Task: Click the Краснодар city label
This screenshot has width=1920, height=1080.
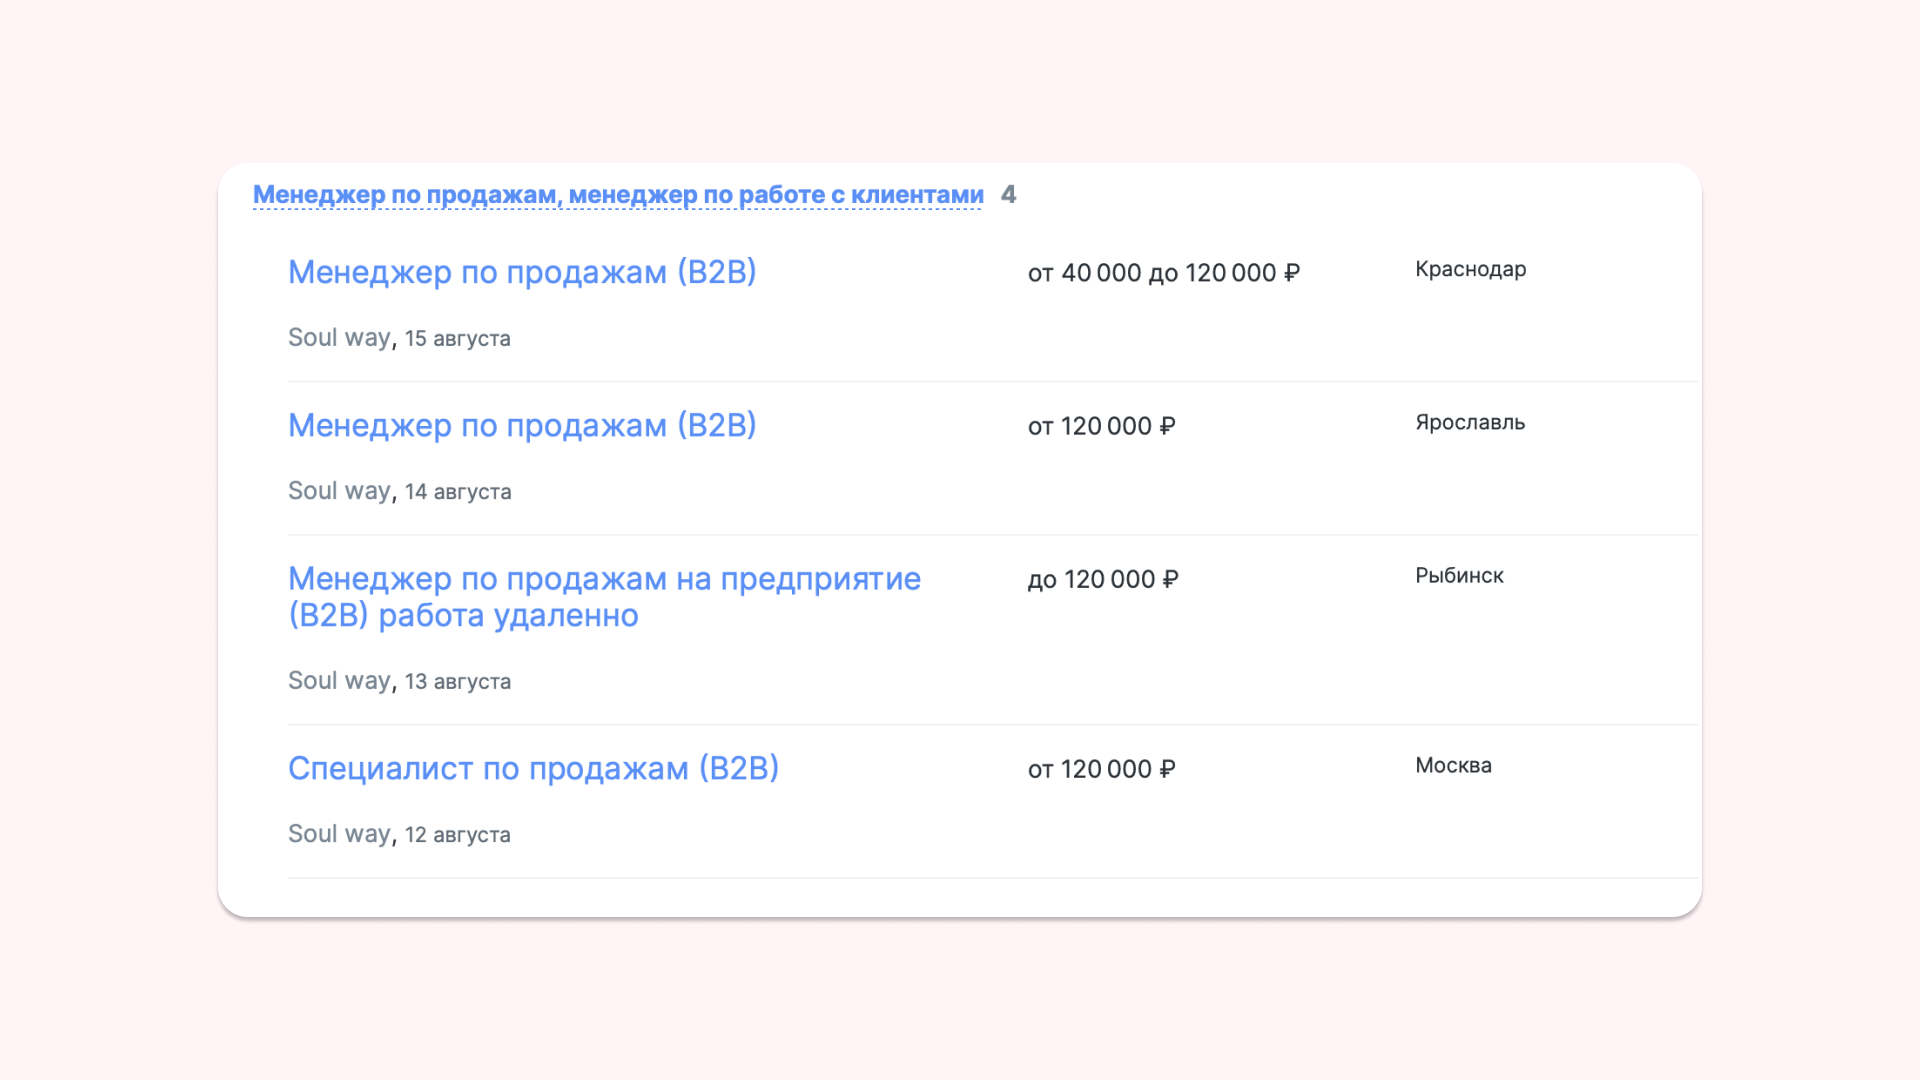Action: click(1470, 269)
